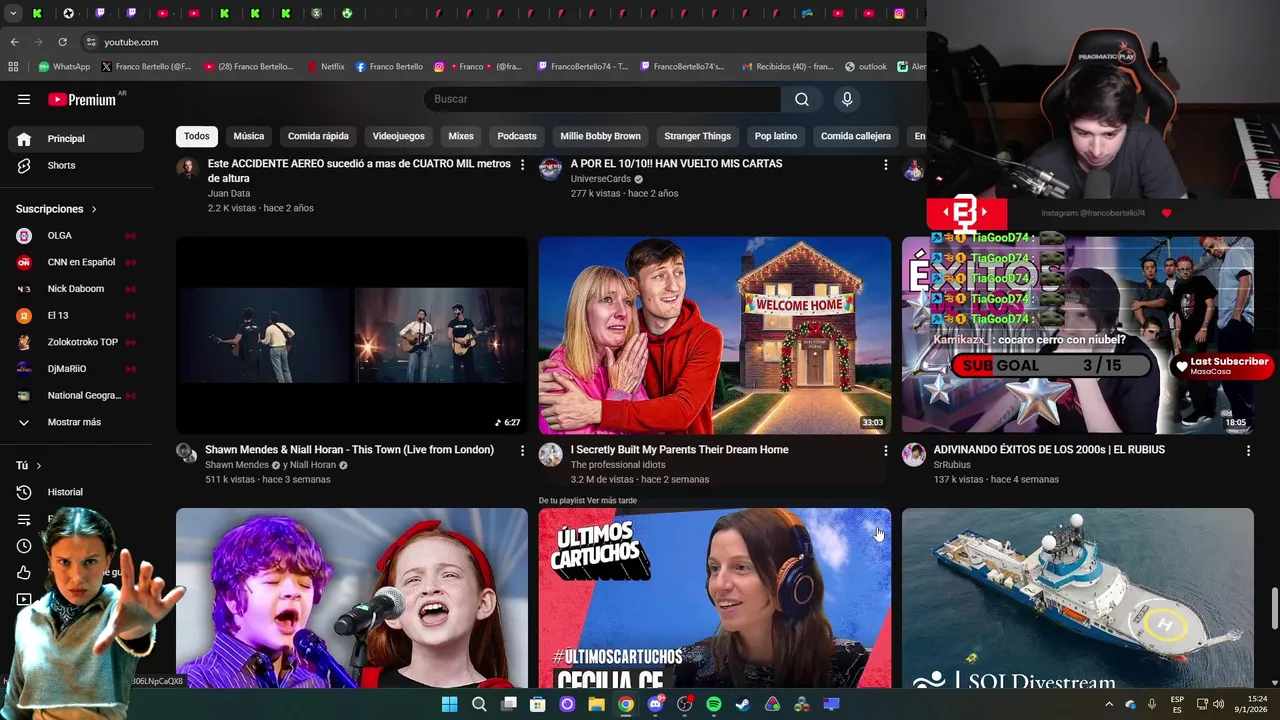Image resolution: width=1280 pixels, height=720 pixels.
Task: Open the CNN en Español subscription
Action: pos(76,262)
